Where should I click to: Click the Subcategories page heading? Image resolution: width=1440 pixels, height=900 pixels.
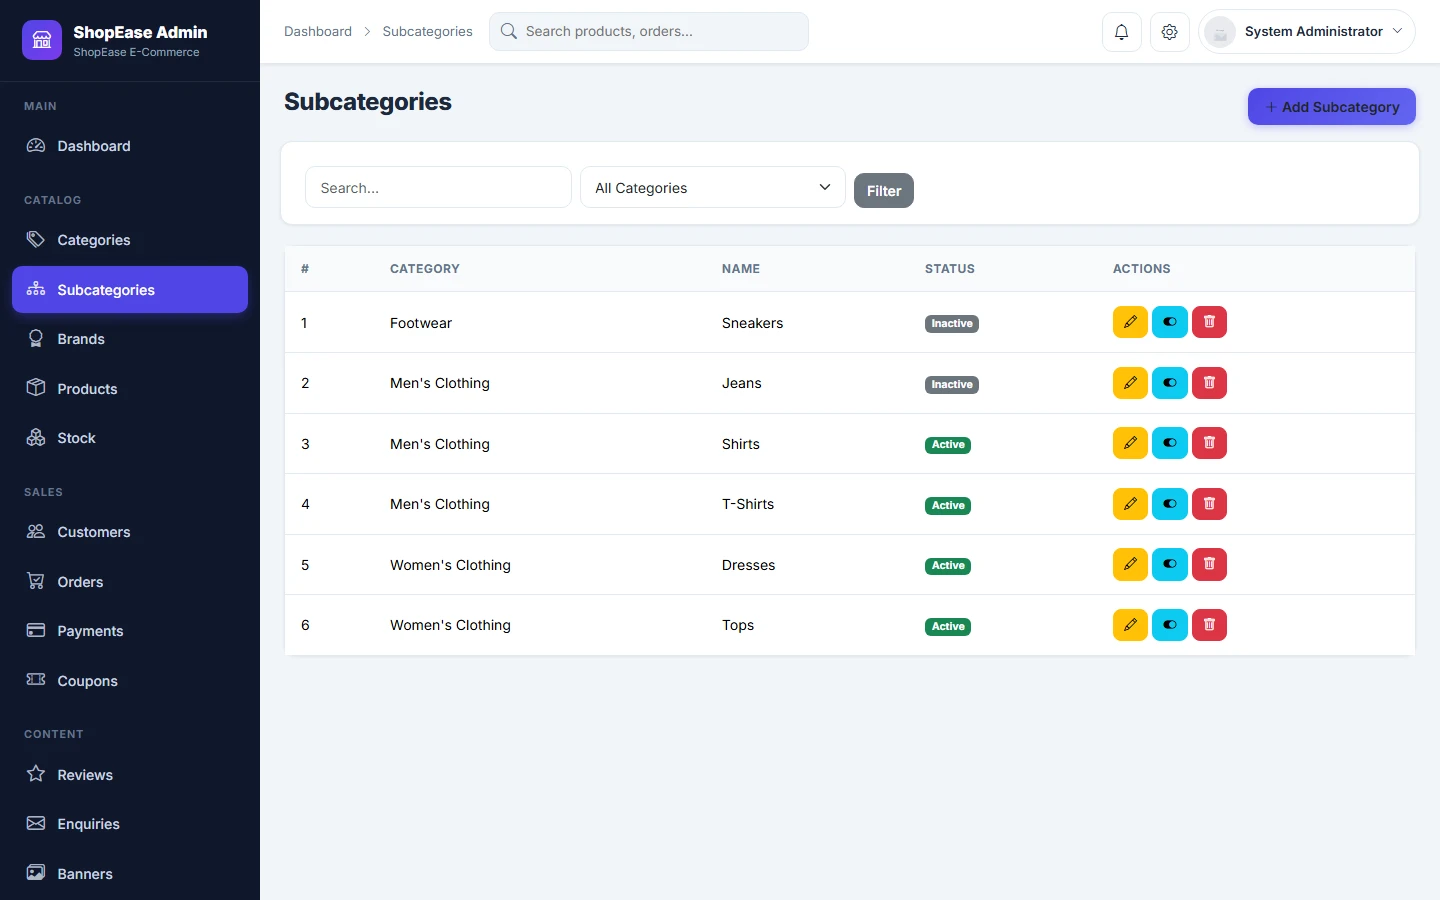click(368, 102)
